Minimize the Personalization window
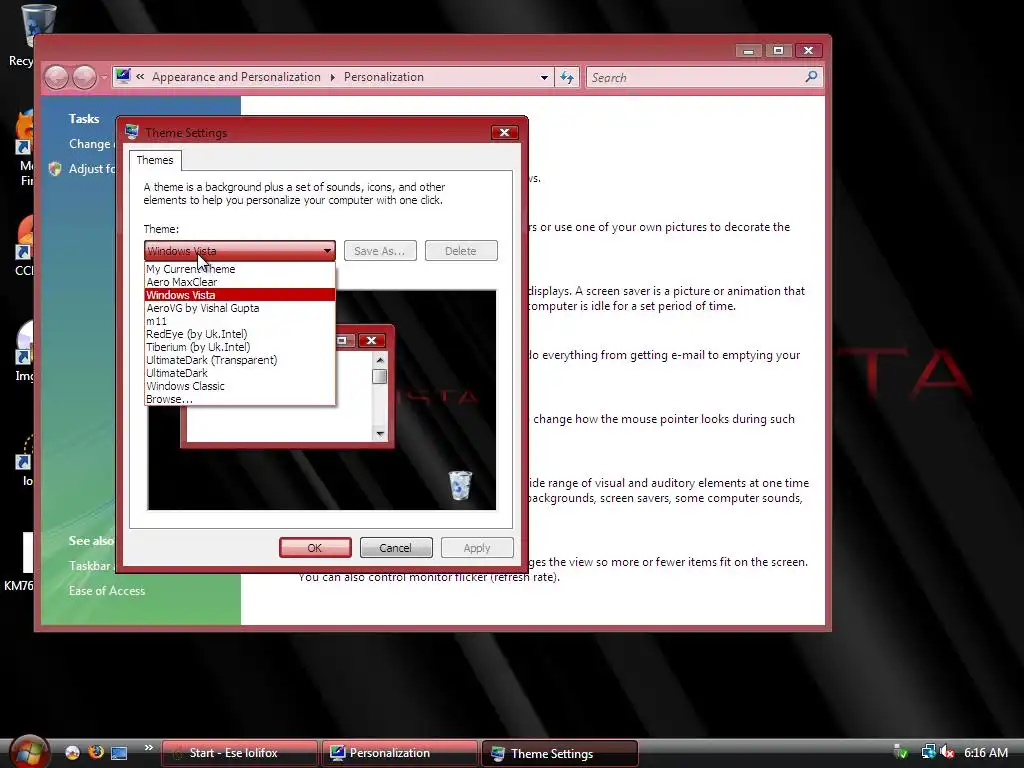This screenshot has width=1024, height=768. [748, 50]
